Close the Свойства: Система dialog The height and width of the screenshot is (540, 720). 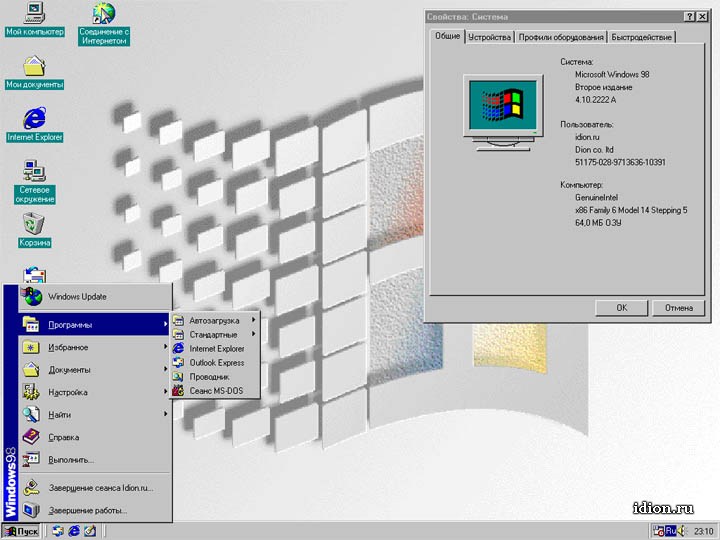click(702, 17)
